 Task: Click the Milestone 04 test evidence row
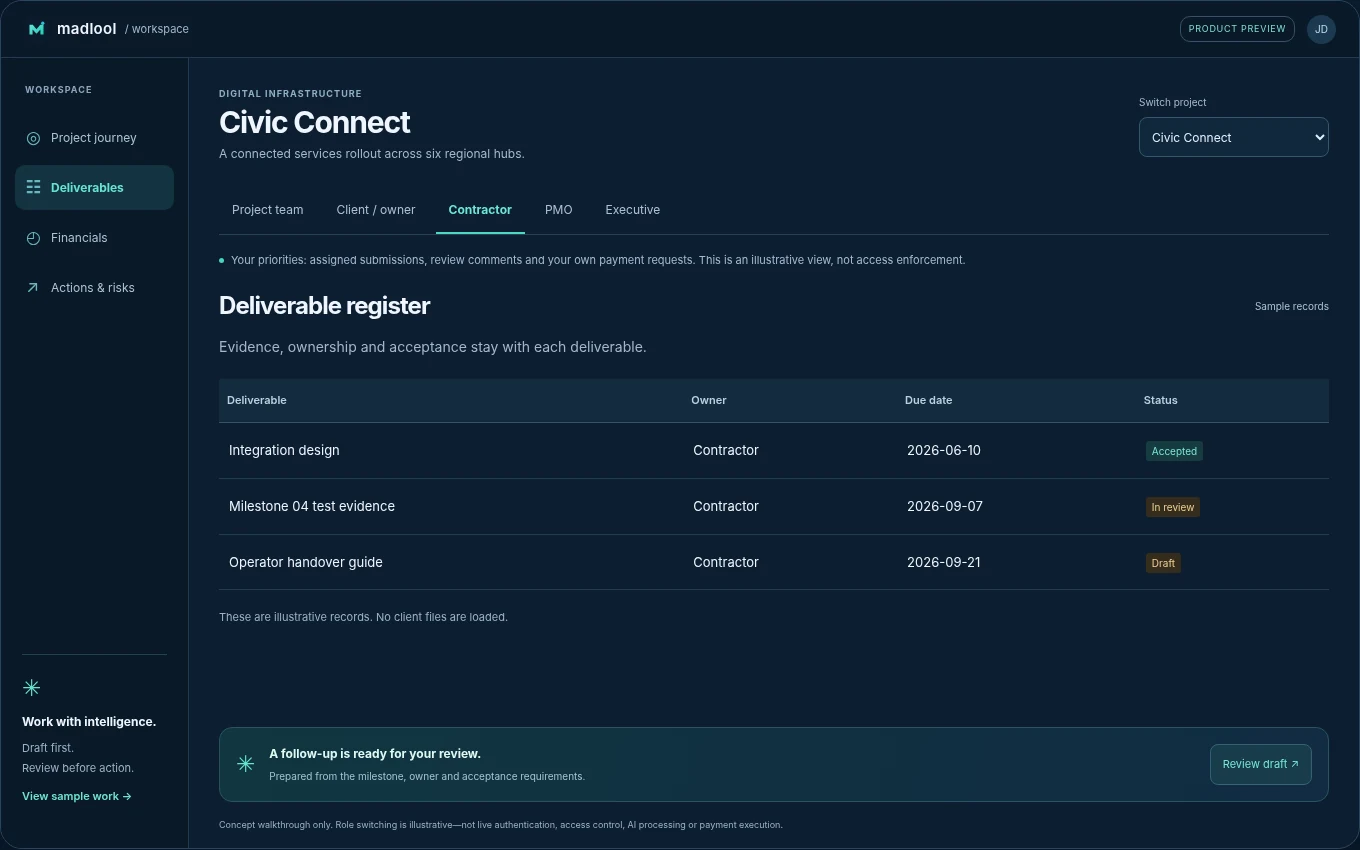point(774,506)
